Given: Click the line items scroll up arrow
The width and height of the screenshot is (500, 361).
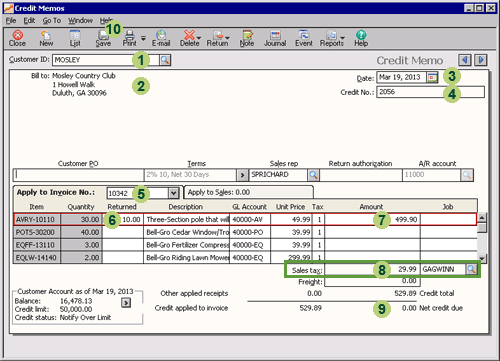Looking at the screenshot, I should tap(482, 218).
